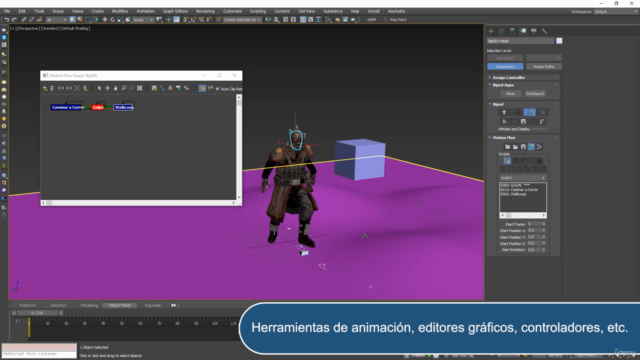Open the Hierarchy command panel tab
This screenshot has height=360, width=640.
point(512,31)
